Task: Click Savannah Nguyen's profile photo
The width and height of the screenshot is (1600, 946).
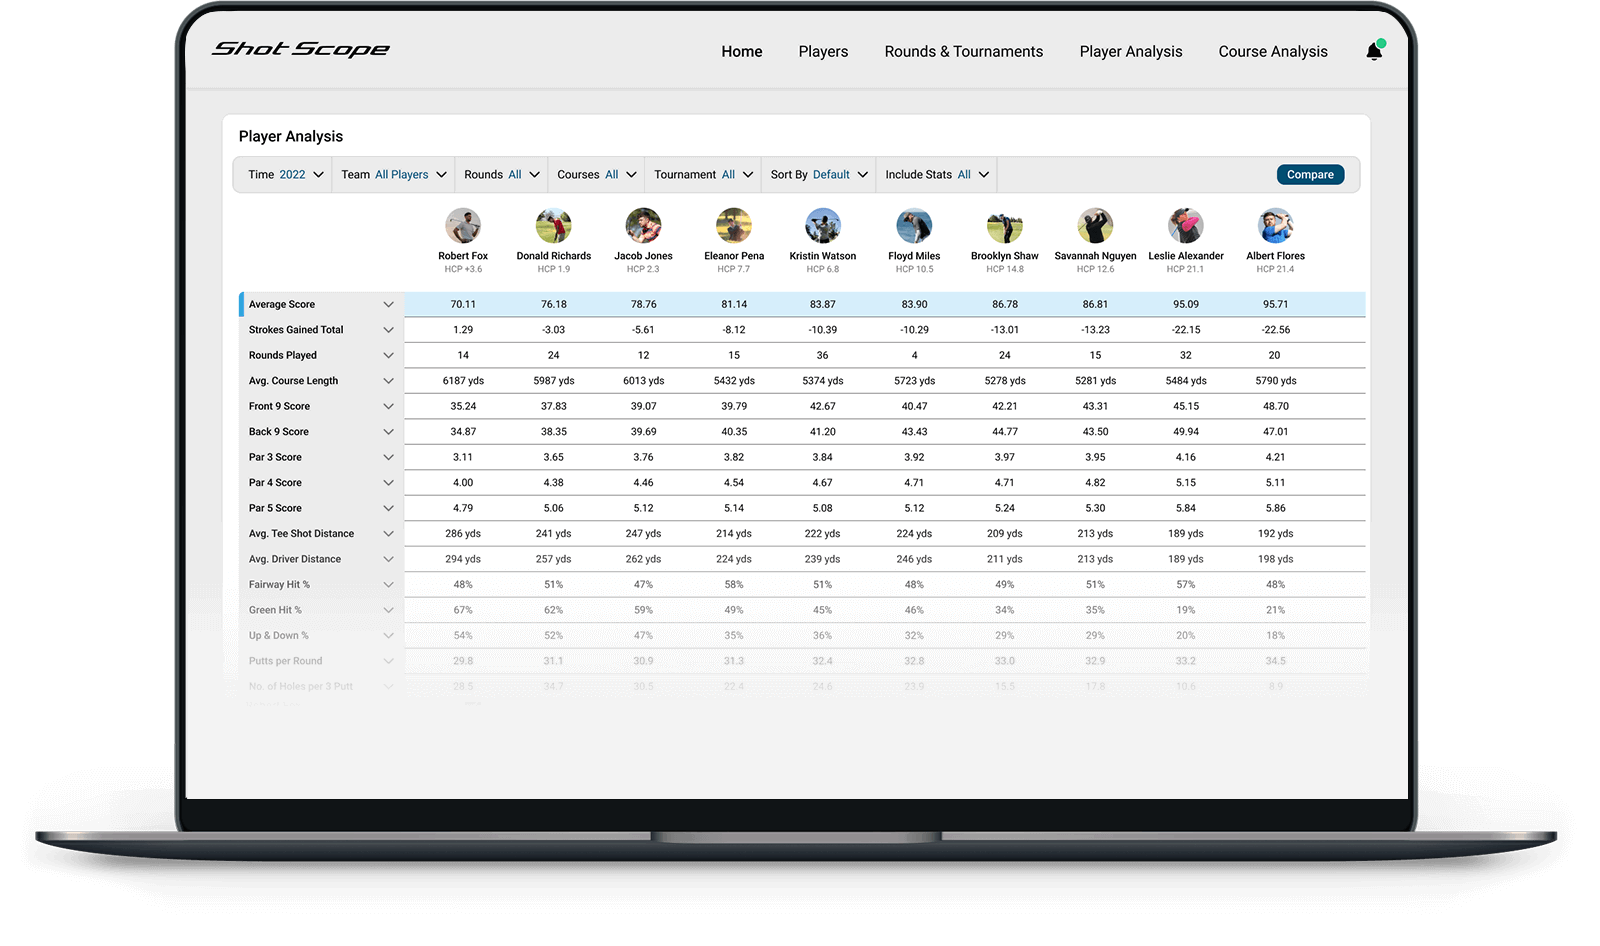Action: pyautogui.click(x=1095, y=226)
